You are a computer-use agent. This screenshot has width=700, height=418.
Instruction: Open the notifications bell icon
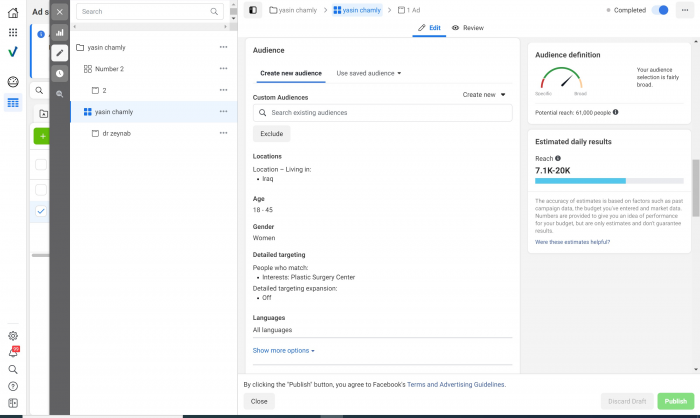(x=13, y=352)
